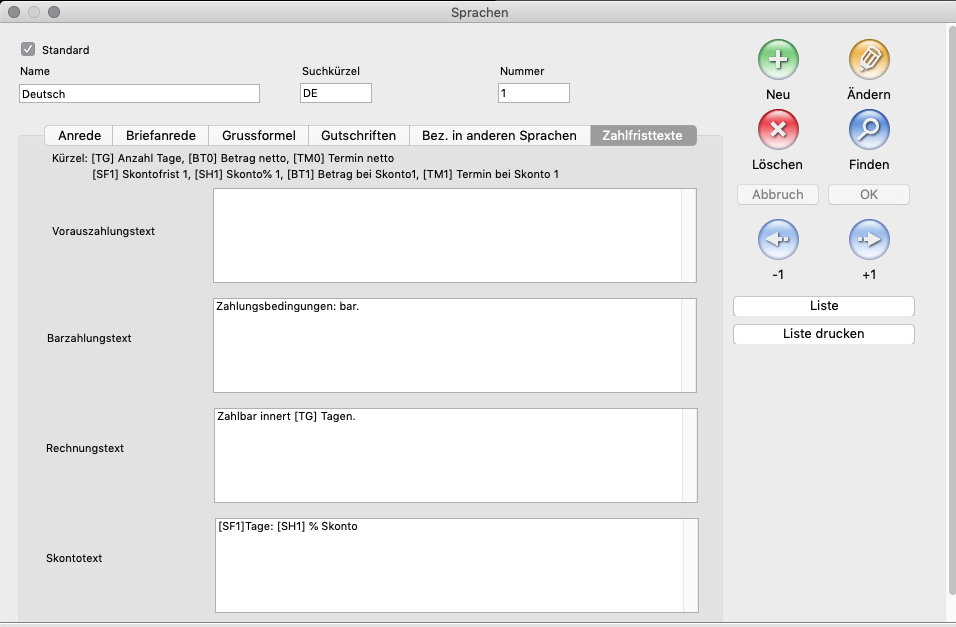Image resolution: width=956 pixels, height=627 pixels.
Task: Show the Gutschriften tab
Action: 358,136
